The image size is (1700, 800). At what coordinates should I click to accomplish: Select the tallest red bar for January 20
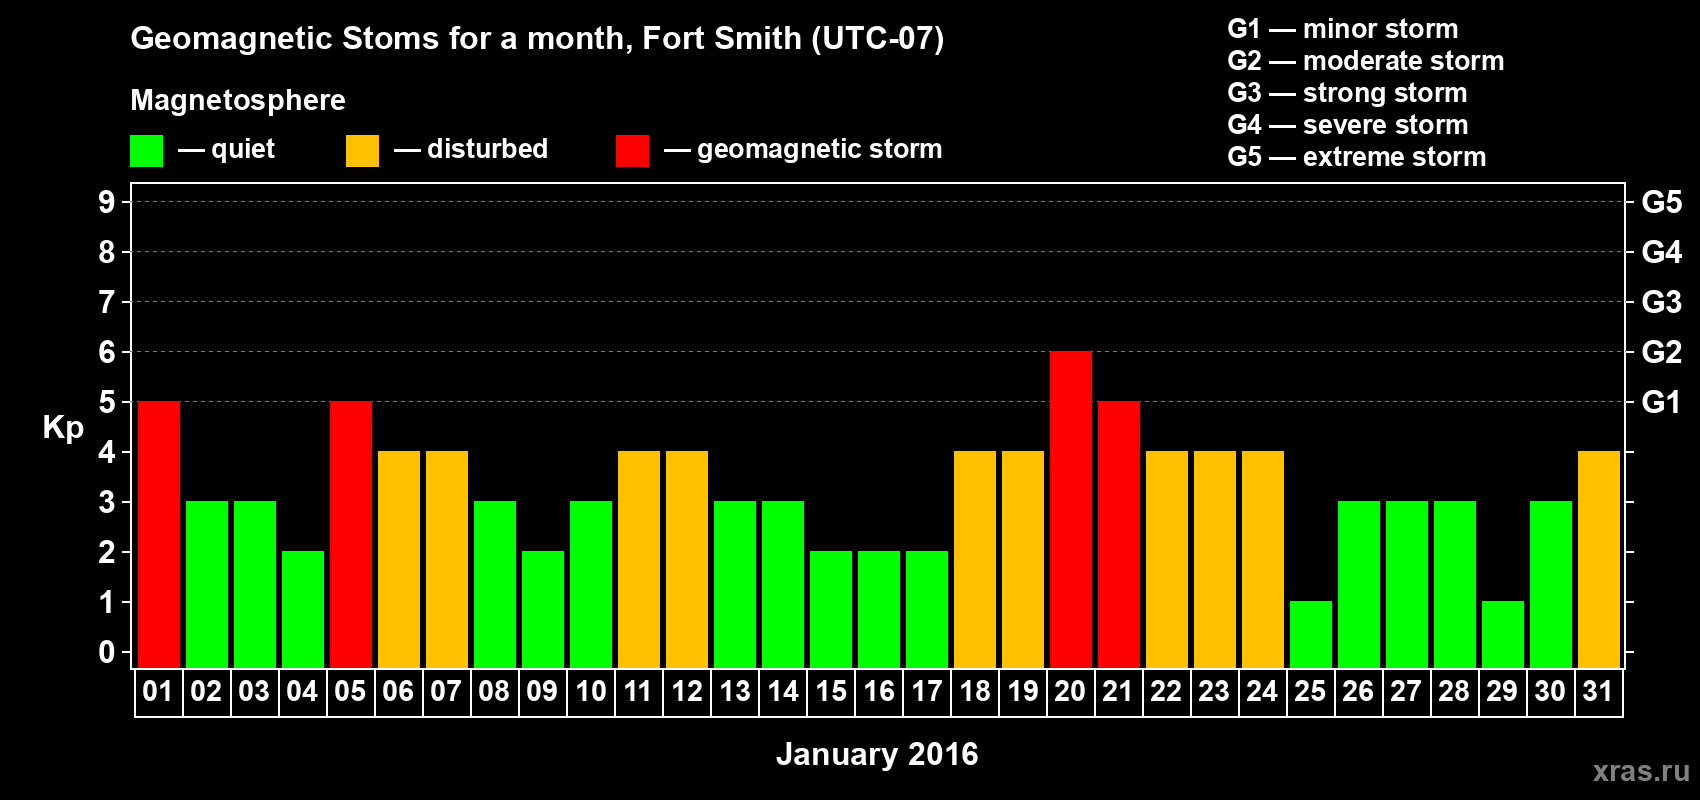click(1071, 510)
